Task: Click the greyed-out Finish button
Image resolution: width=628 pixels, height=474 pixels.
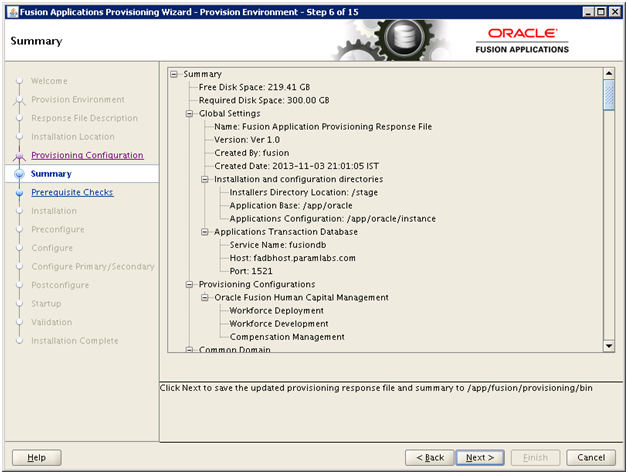Action: (x=535, y=457)
